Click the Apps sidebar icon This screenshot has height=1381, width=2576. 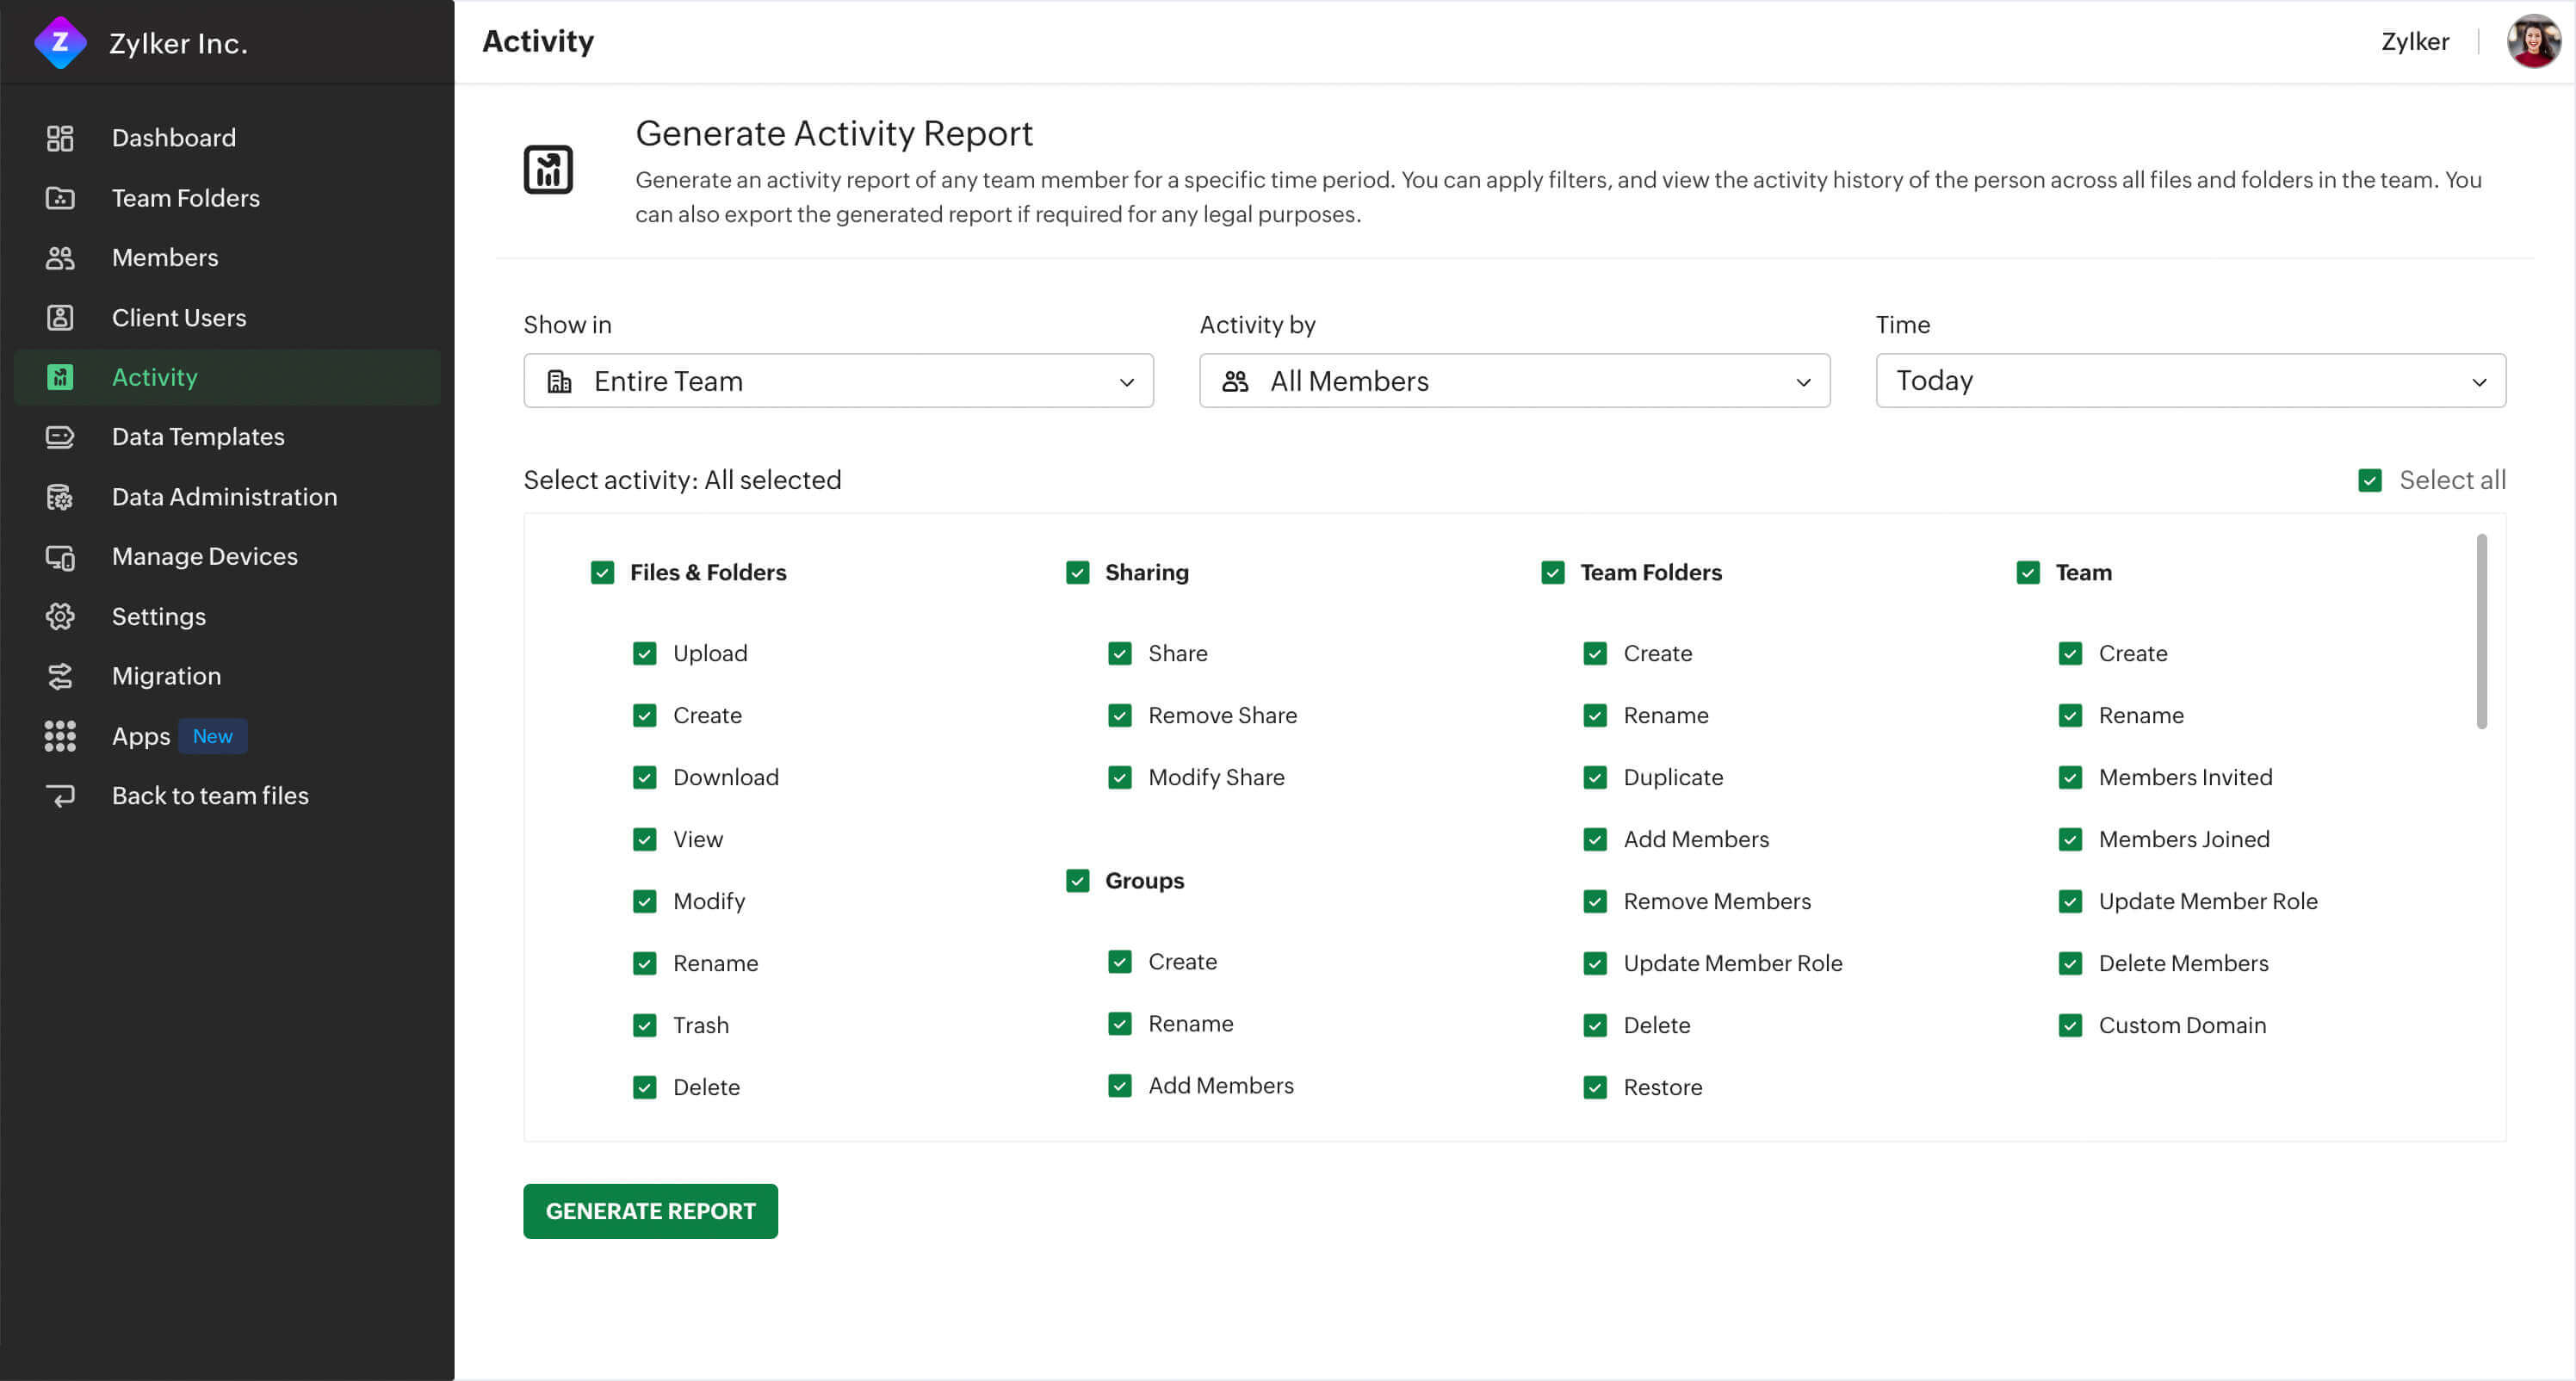click(59, 735)
